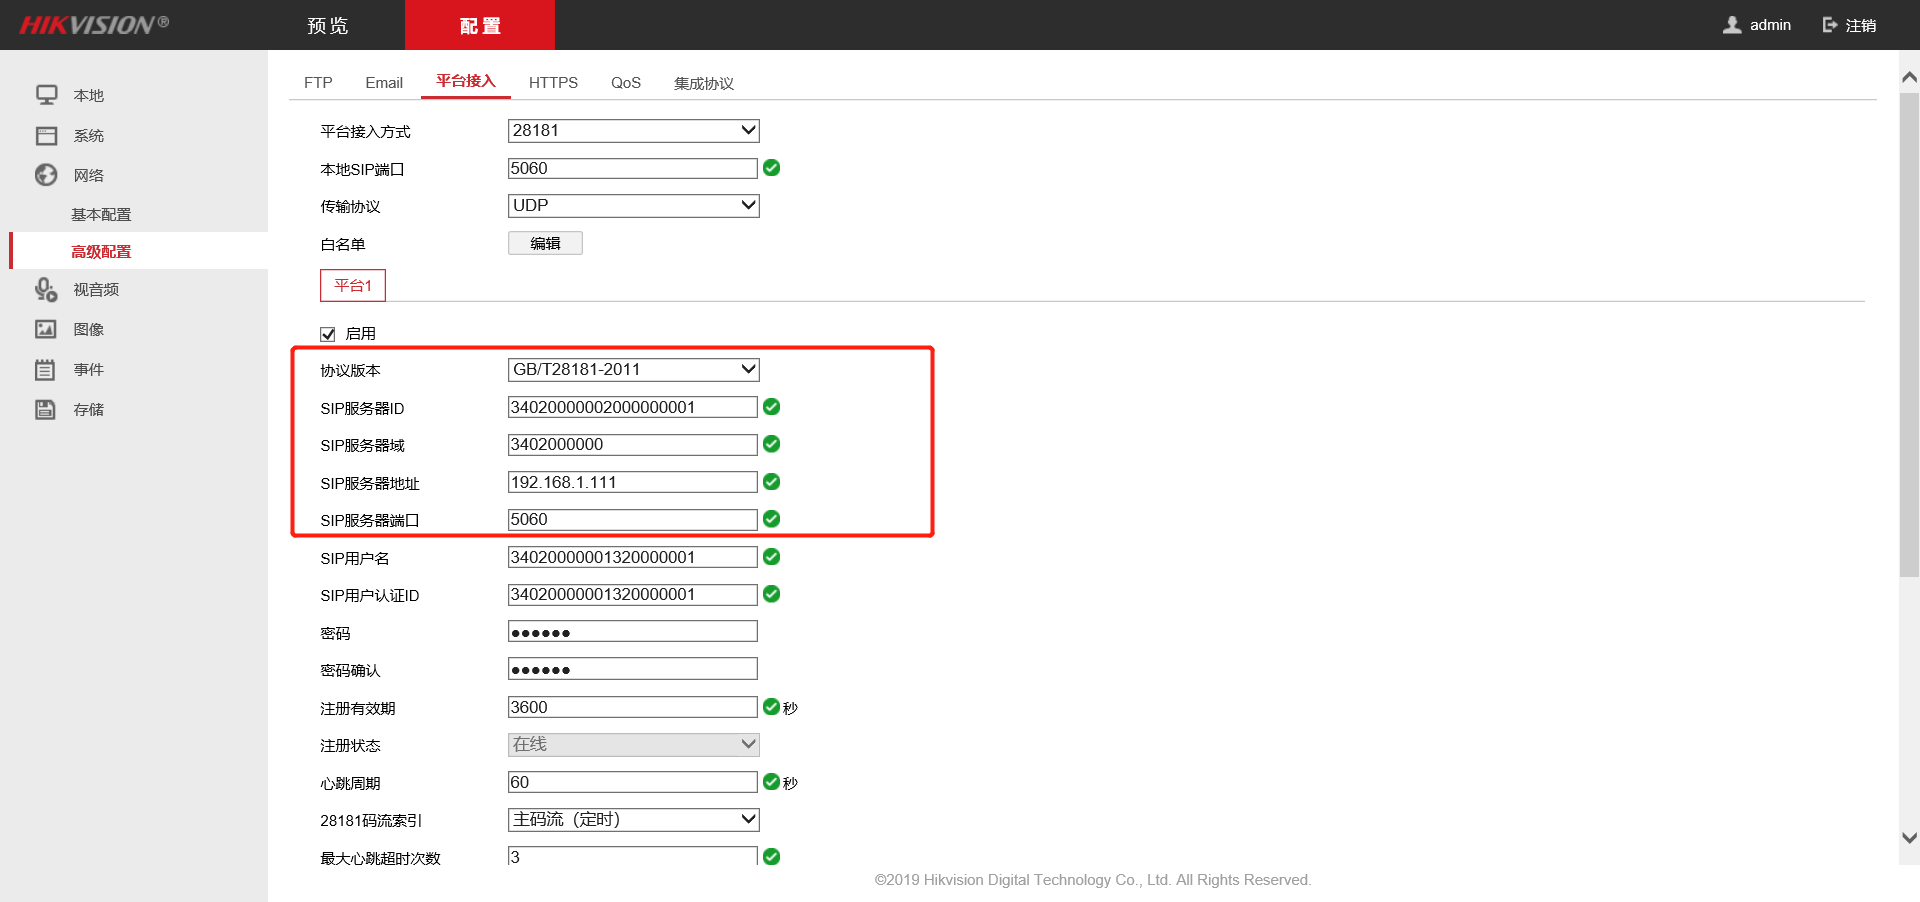The image size is (1920, 902).
Task: Click the 注销 logout icon
Action: pos(1830,25)
